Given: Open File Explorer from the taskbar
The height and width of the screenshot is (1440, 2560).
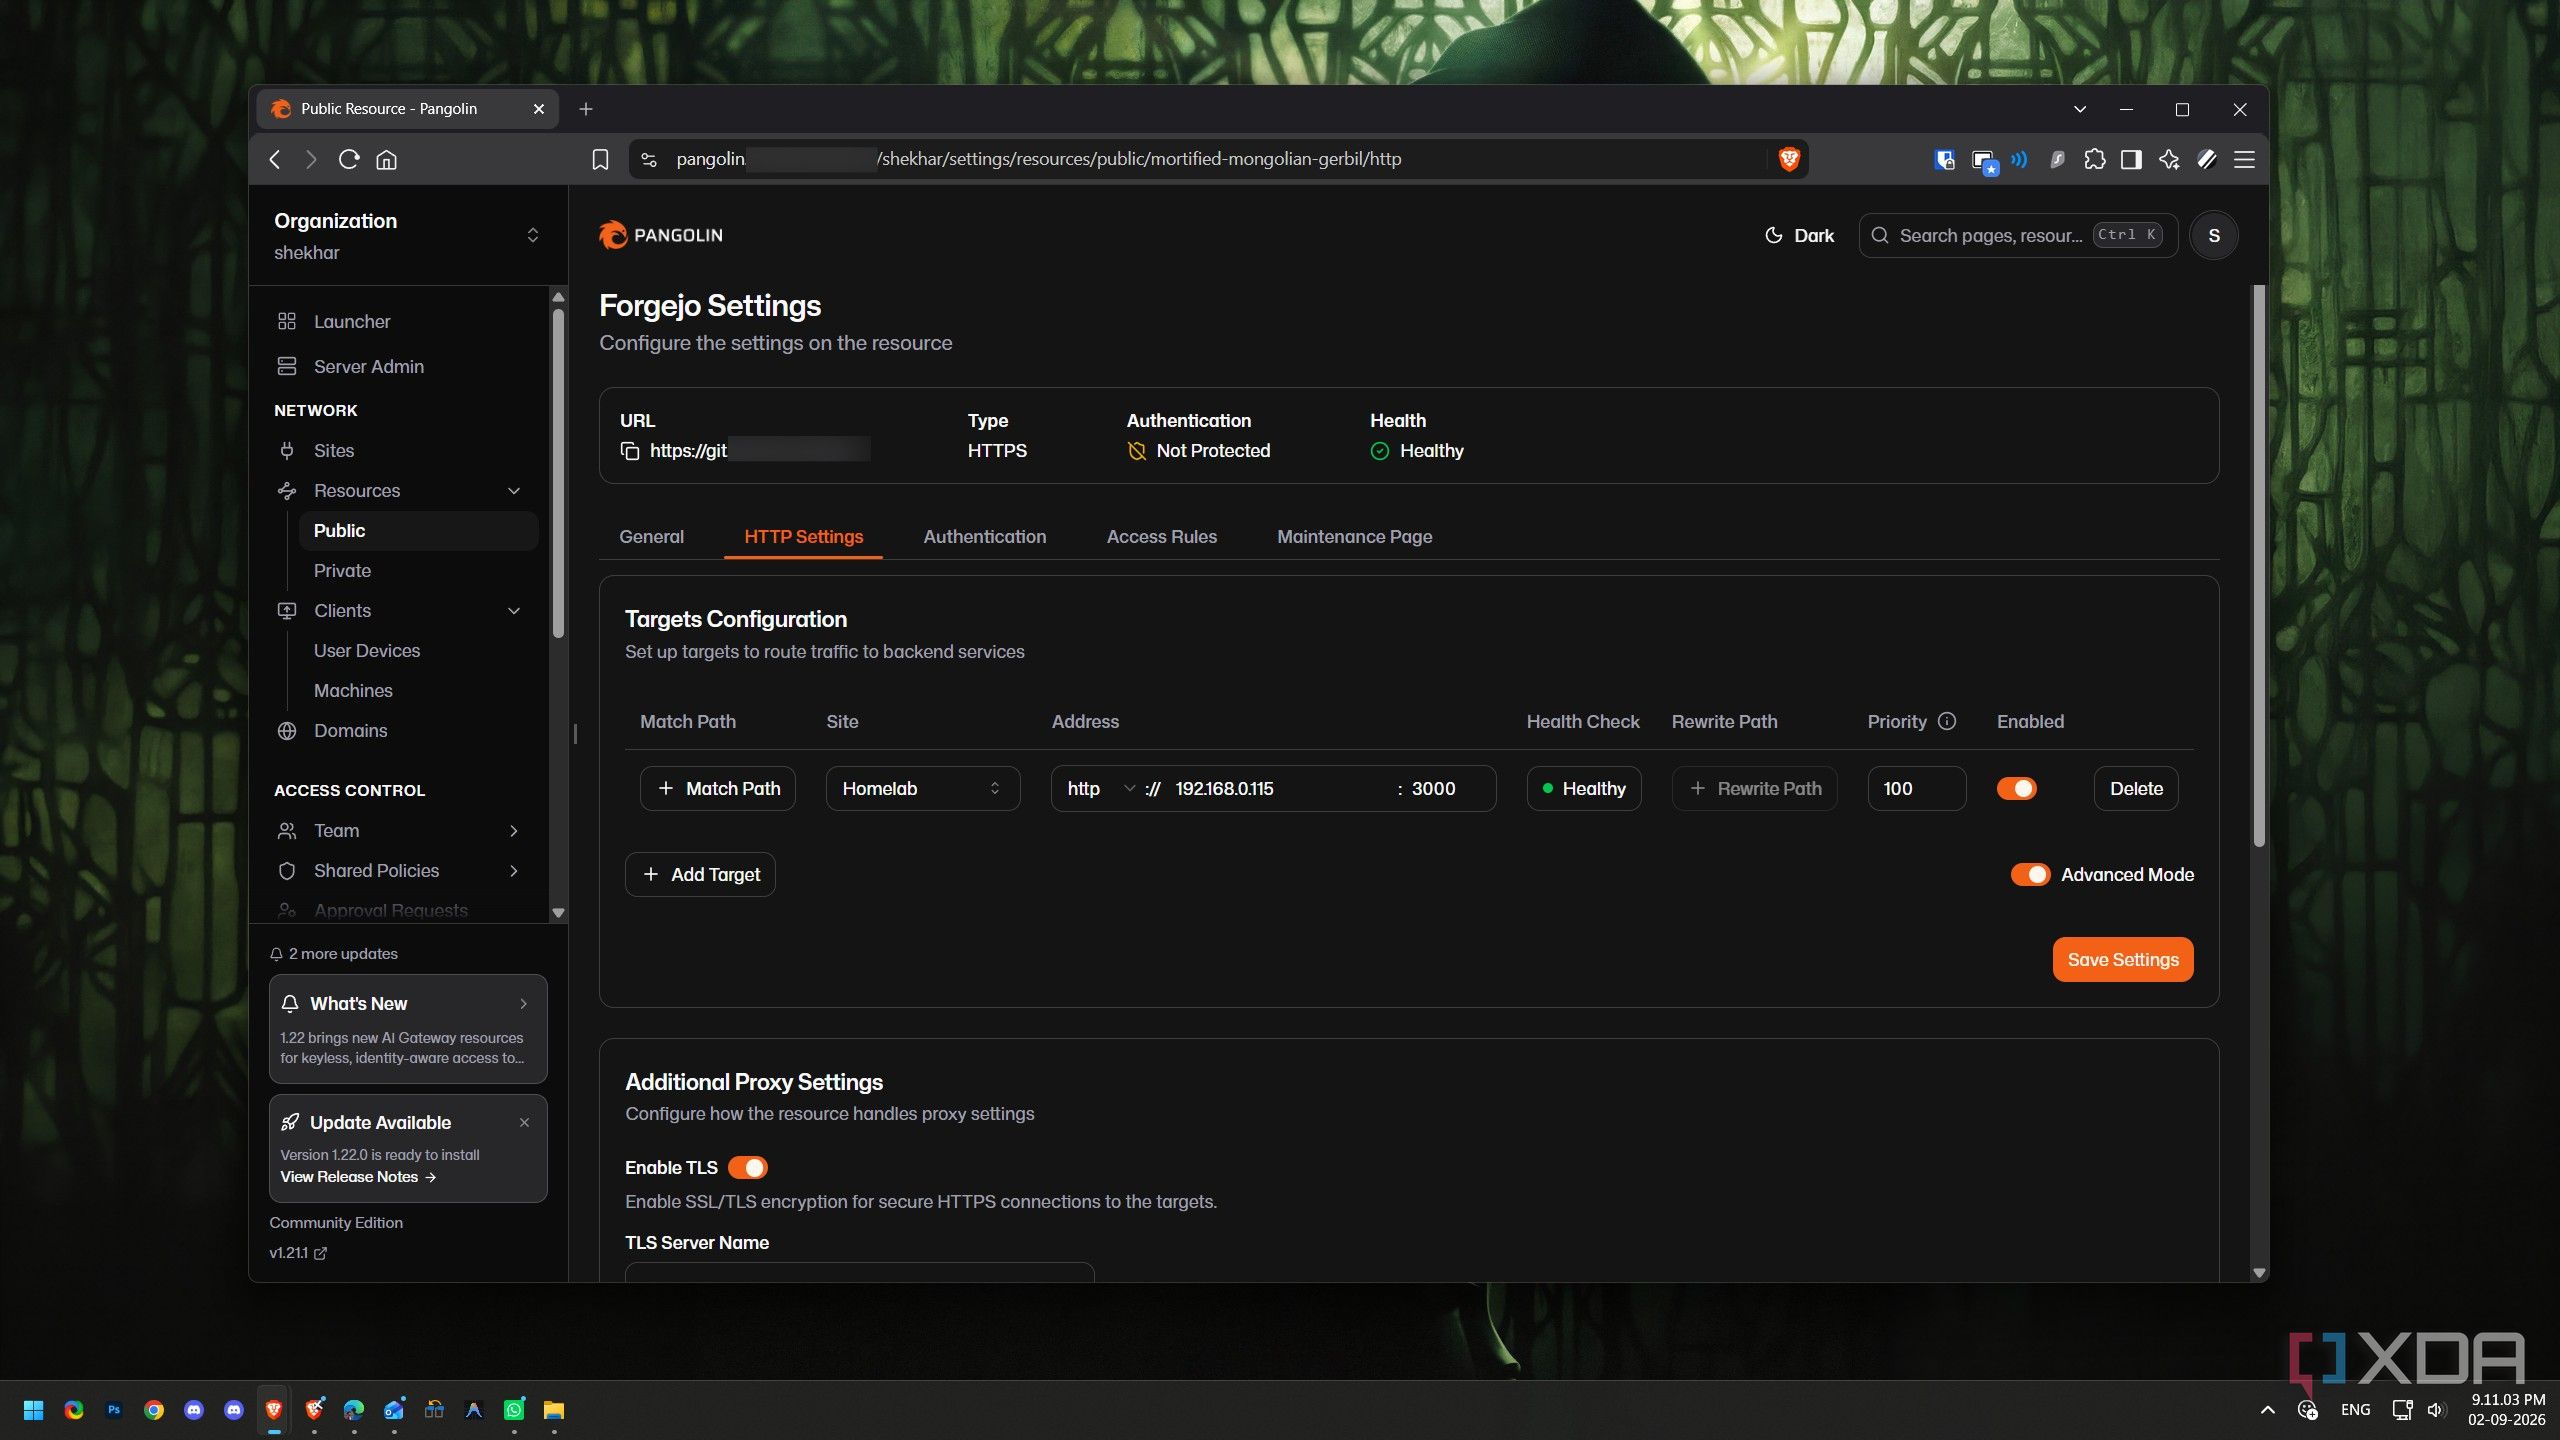Looking at the screenshot, I should coord(554,1410).
